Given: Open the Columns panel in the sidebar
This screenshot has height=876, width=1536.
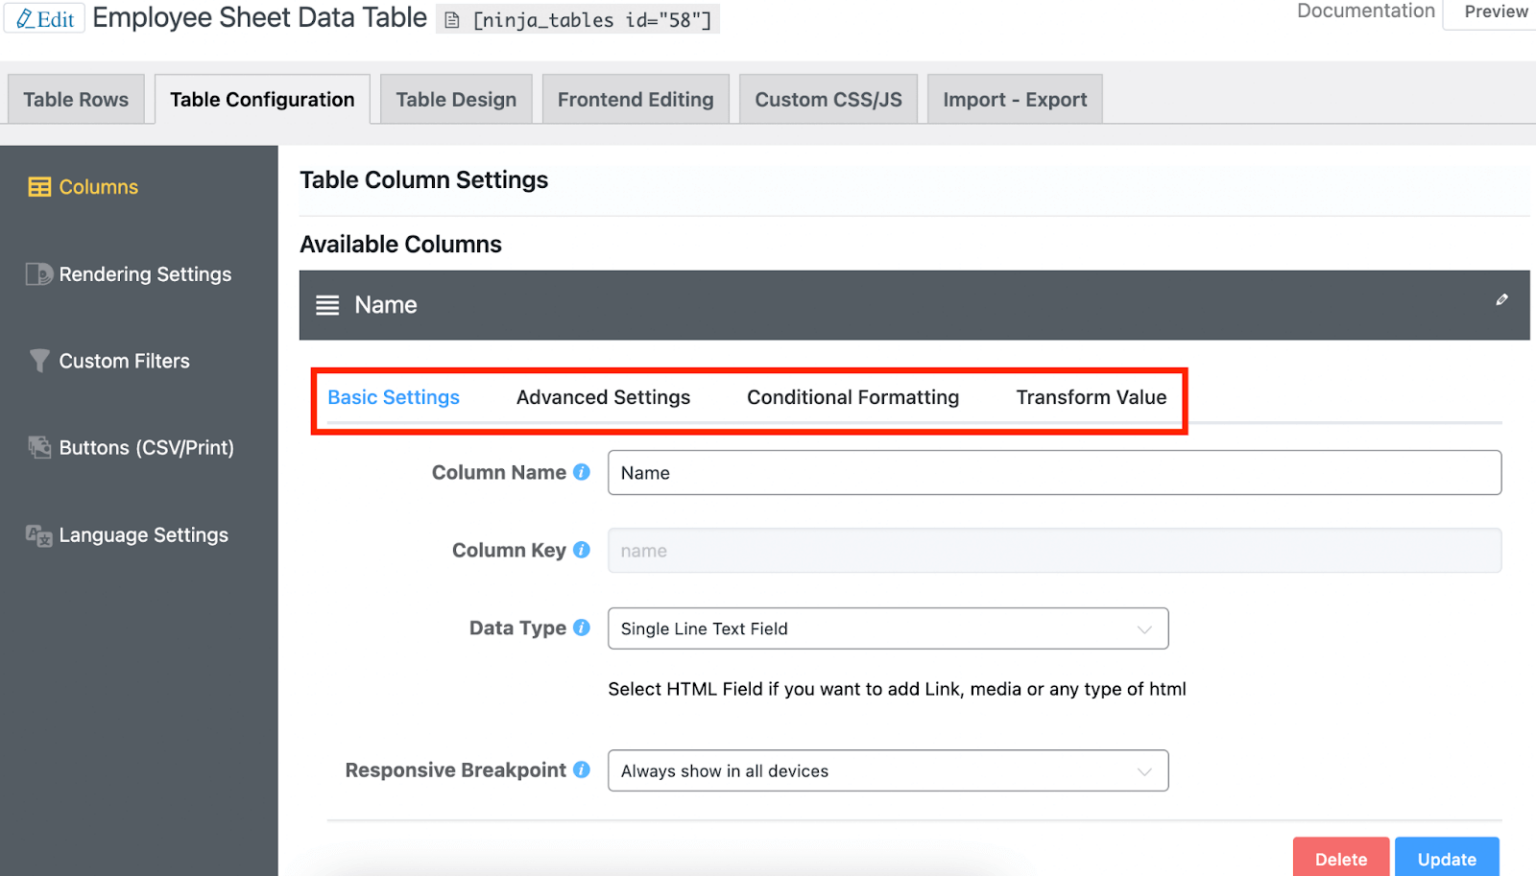Looking at the screenshot, I should 97,186.
